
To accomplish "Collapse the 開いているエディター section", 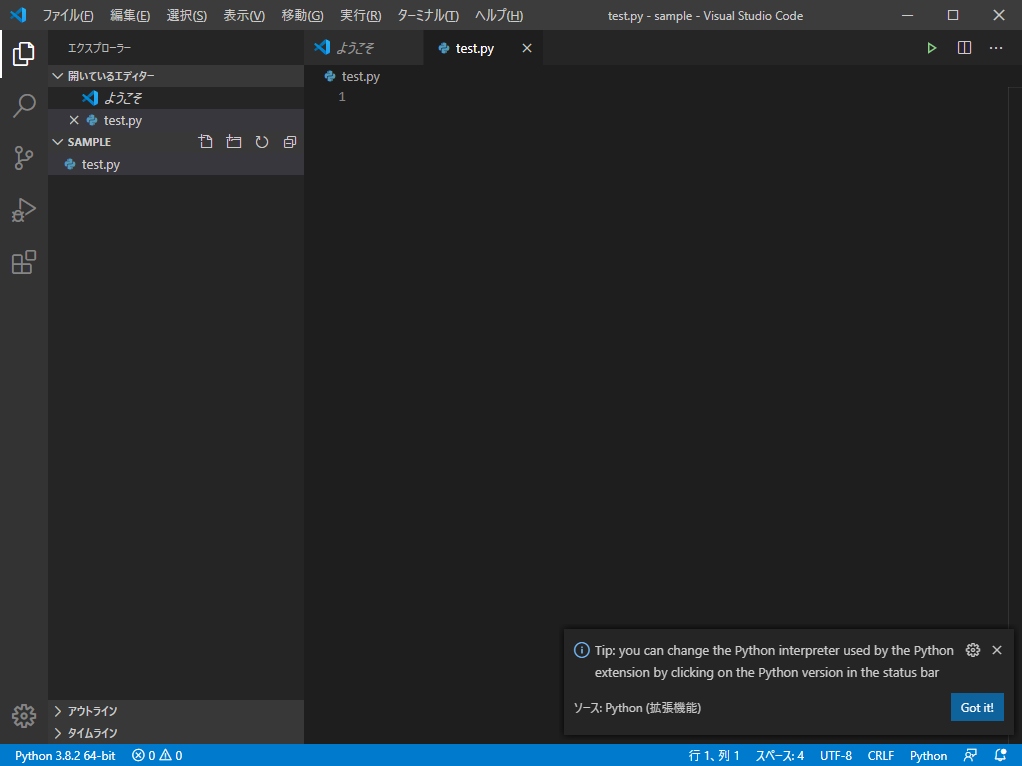I will point(110,76).
